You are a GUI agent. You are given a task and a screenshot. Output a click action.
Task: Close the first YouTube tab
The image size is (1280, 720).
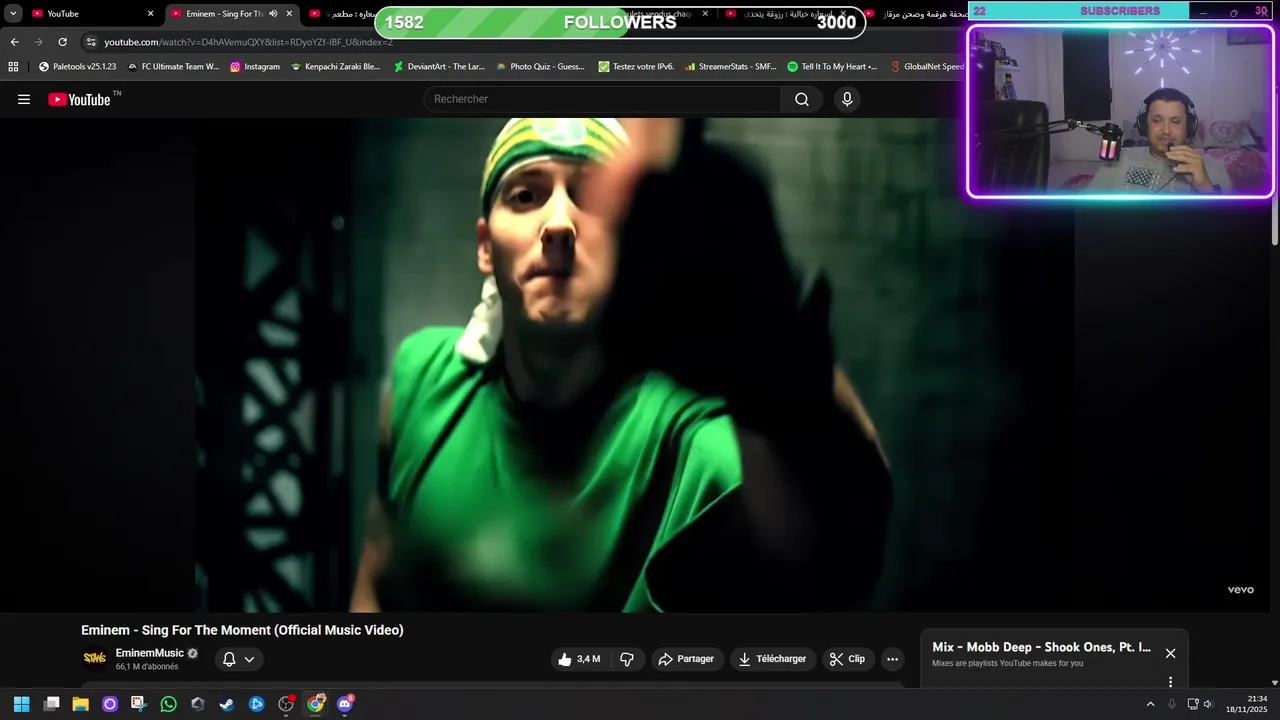pos(151,13)
